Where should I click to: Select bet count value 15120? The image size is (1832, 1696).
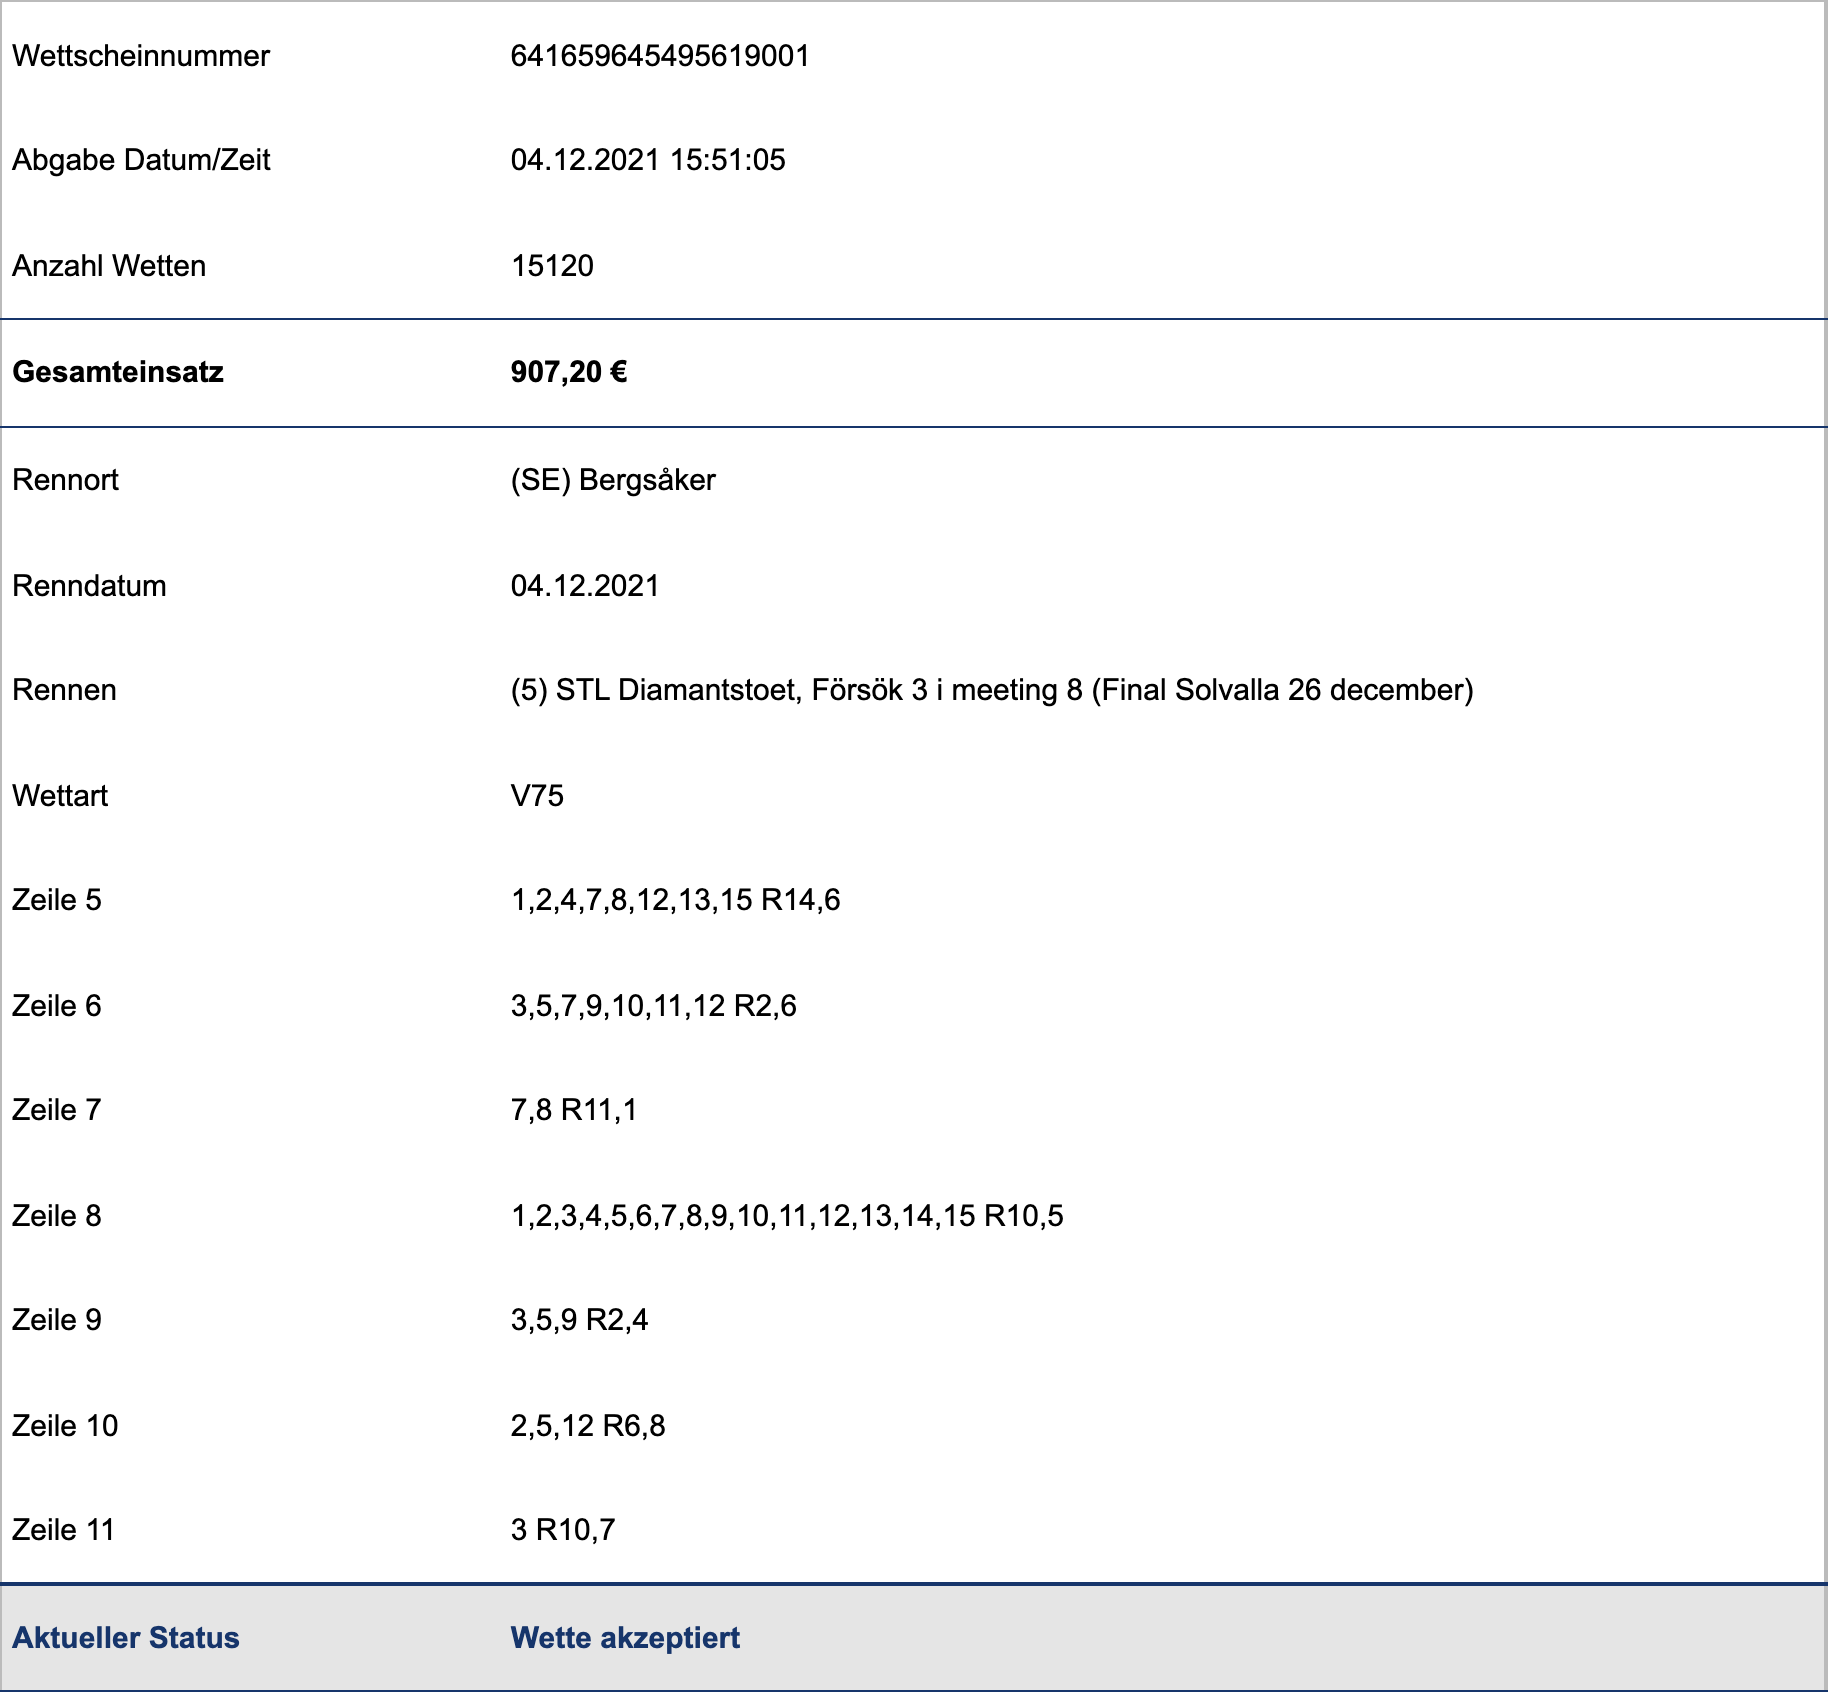click(552, 266)
